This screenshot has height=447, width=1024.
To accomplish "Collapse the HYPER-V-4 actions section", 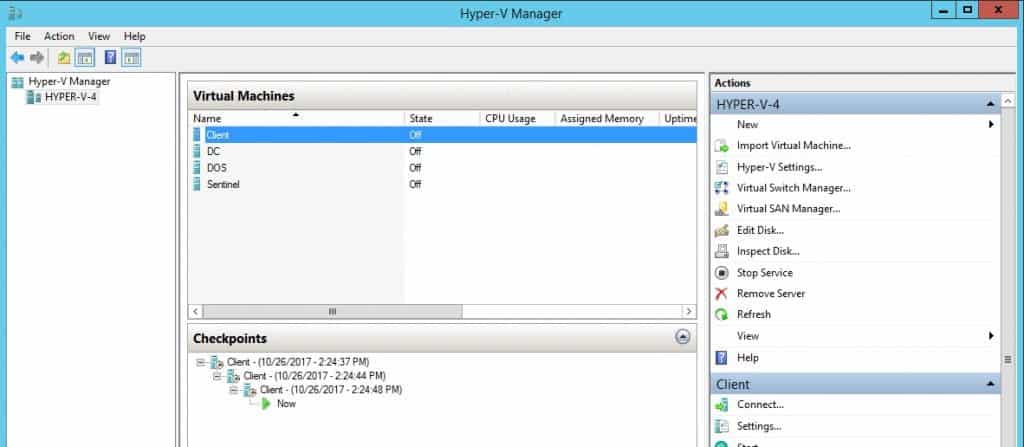I will tap(991, 105).
